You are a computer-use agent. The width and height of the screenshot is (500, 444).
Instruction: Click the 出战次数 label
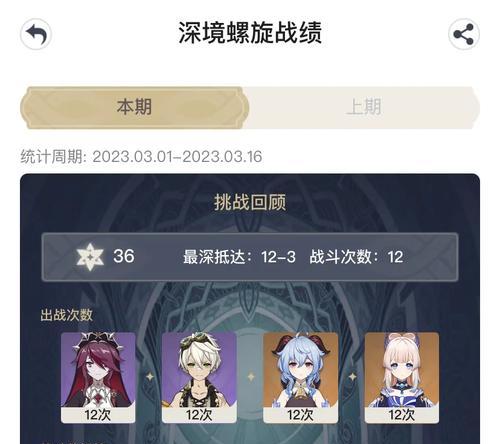(x=66, y=315)
